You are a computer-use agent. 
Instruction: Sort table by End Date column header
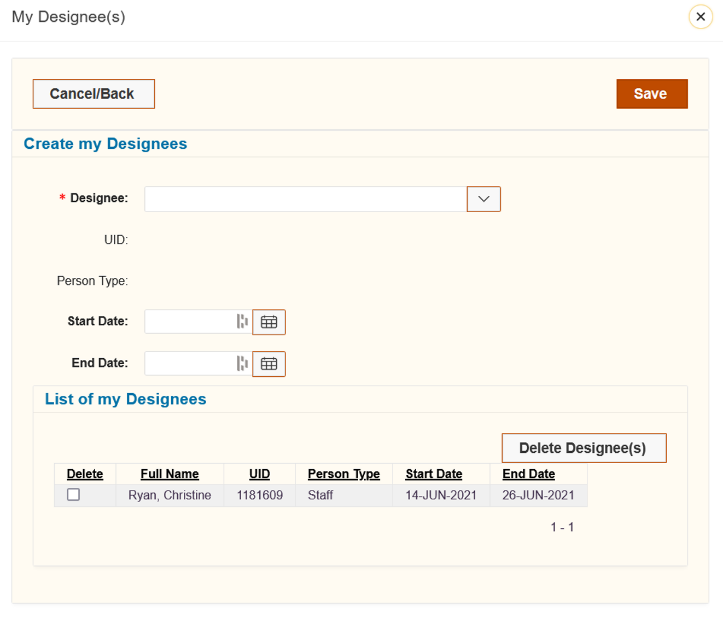[528, 474]
